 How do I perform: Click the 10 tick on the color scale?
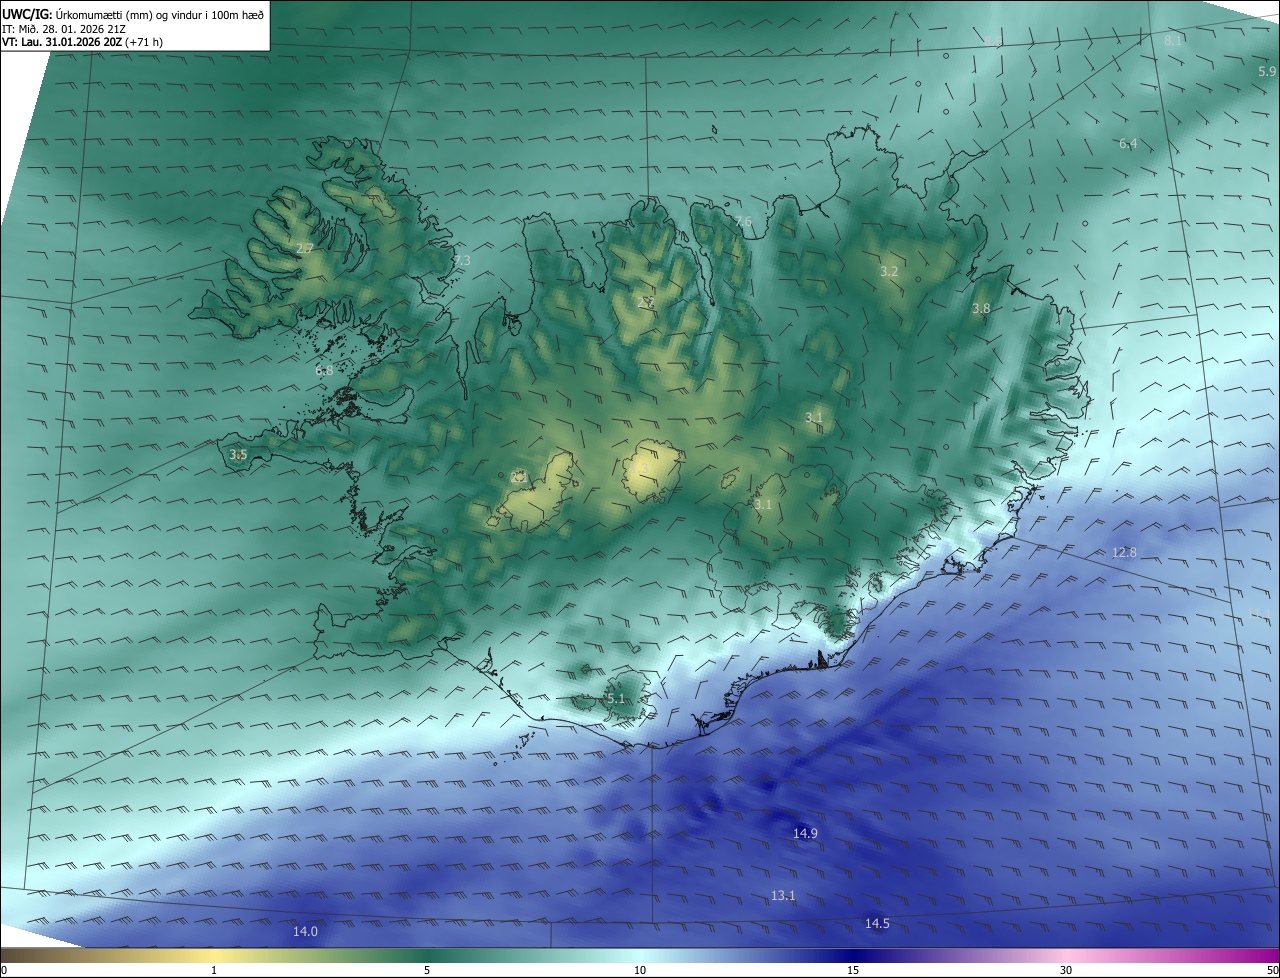coord(640,970)
